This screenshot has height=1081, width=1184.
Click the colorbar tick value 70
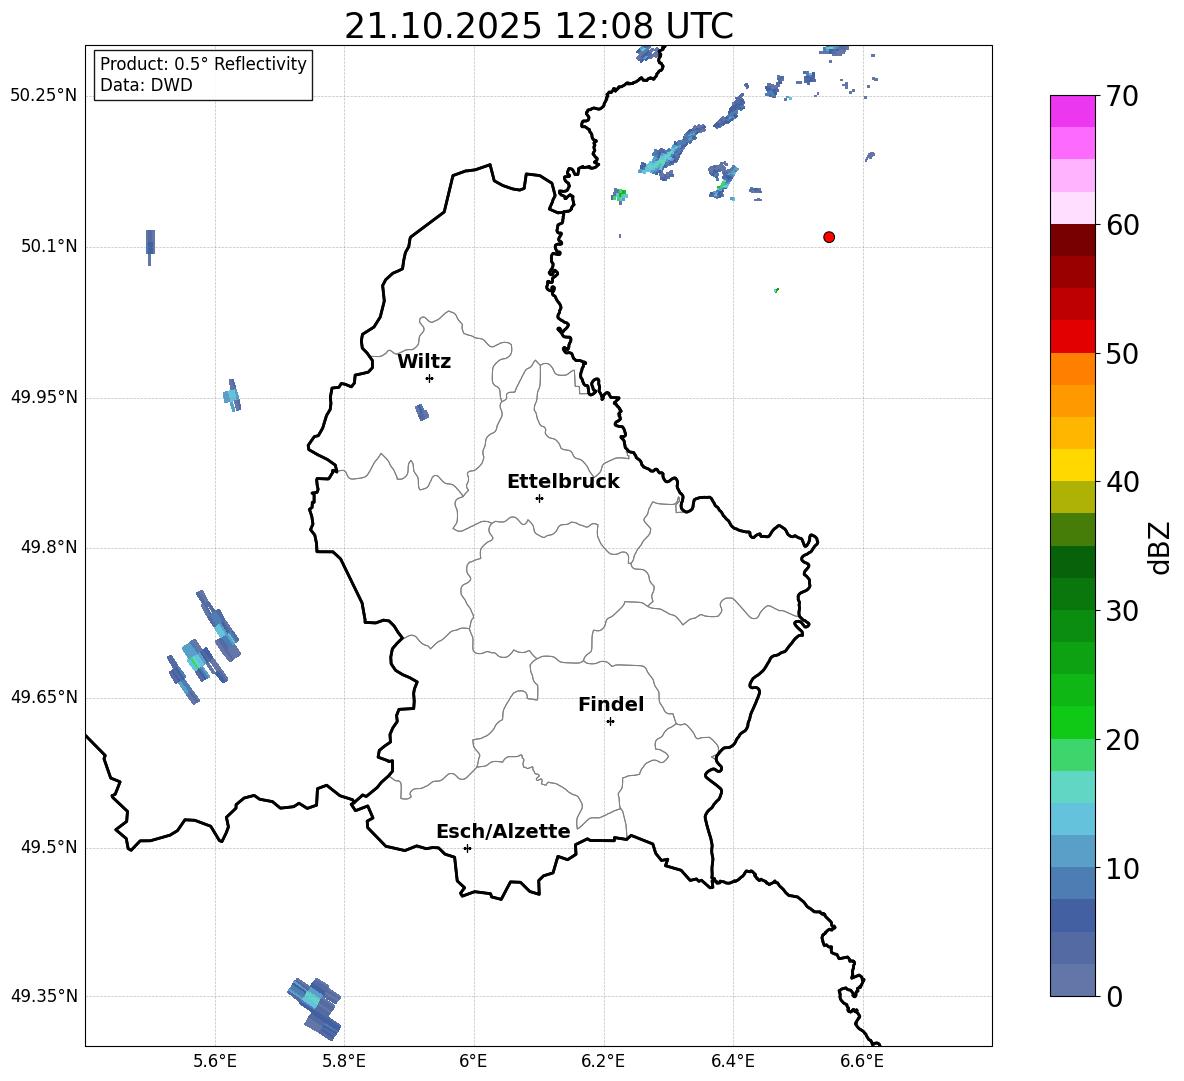pos(1122,96)
